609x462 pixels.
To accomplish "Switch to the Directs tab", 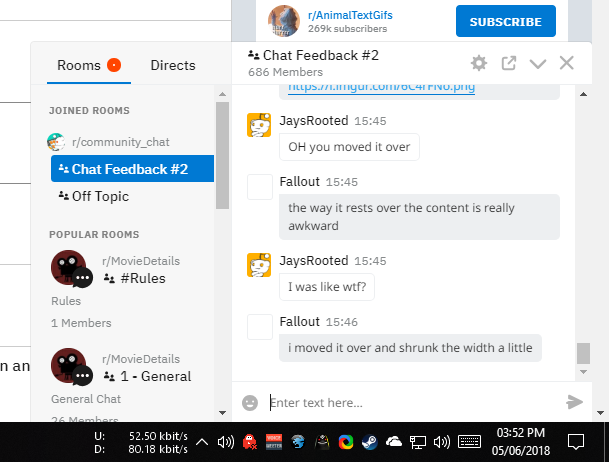I will [x=173, y=65].
